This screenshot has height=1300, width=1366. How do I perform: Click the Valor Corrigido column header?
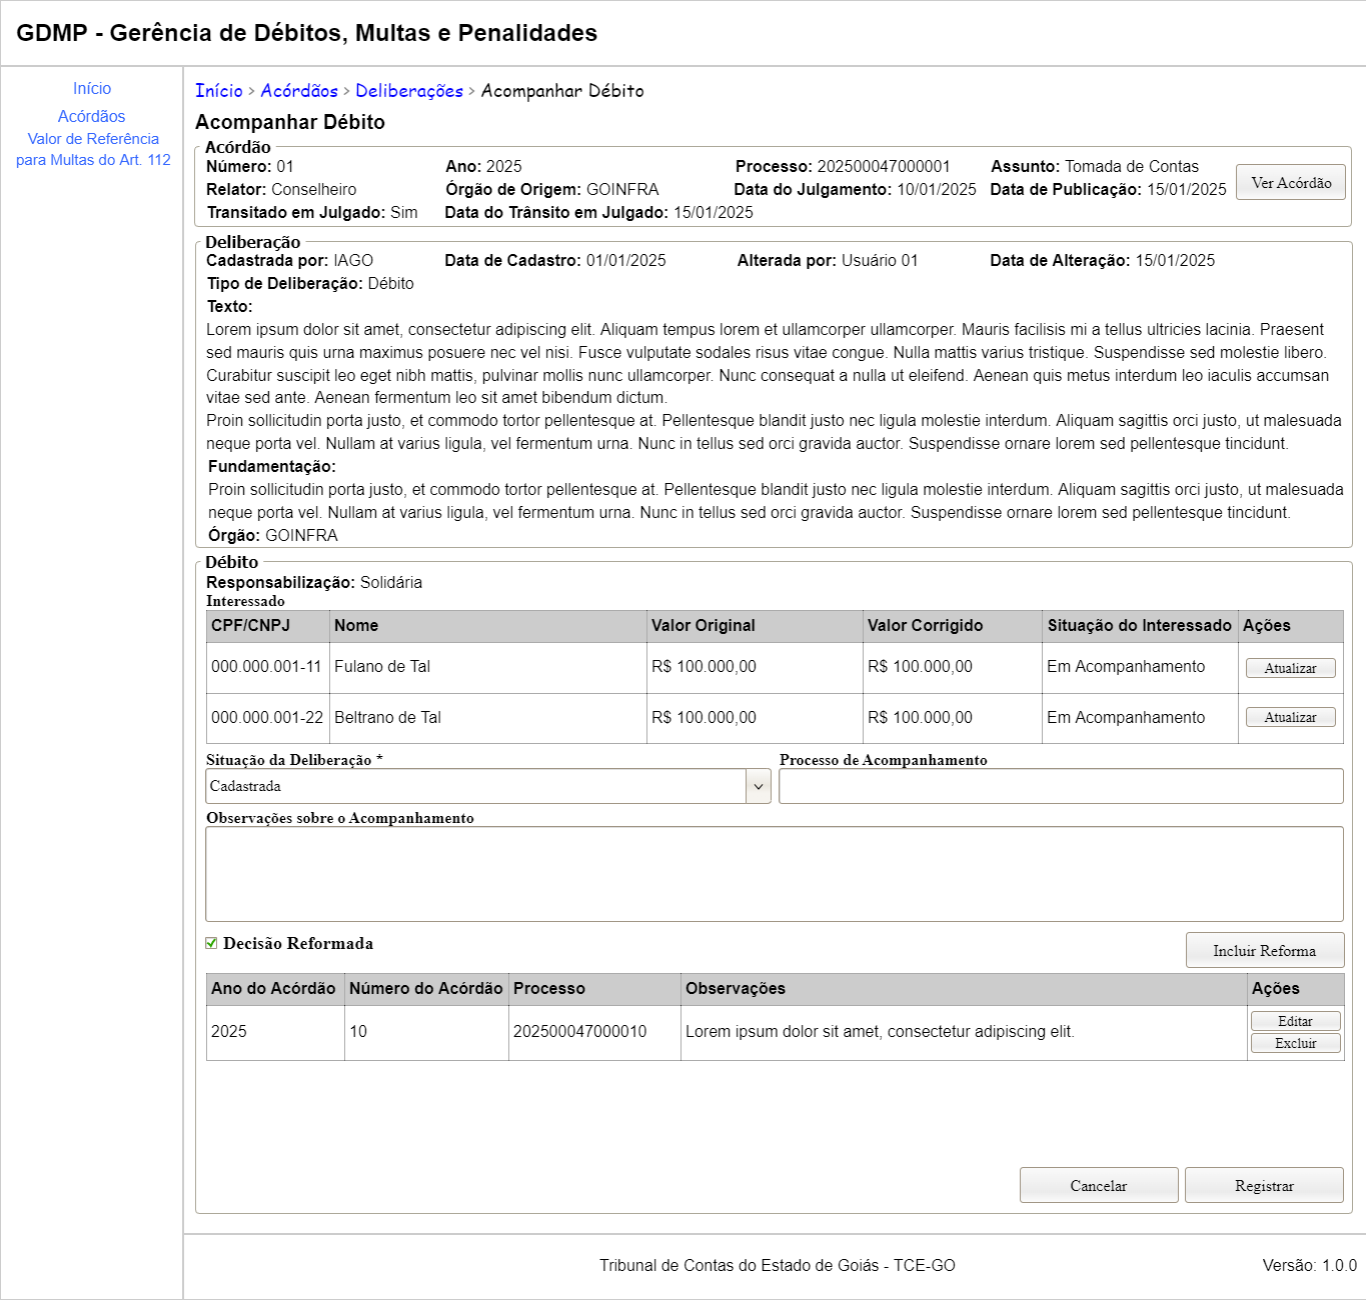tap(925, 625)
